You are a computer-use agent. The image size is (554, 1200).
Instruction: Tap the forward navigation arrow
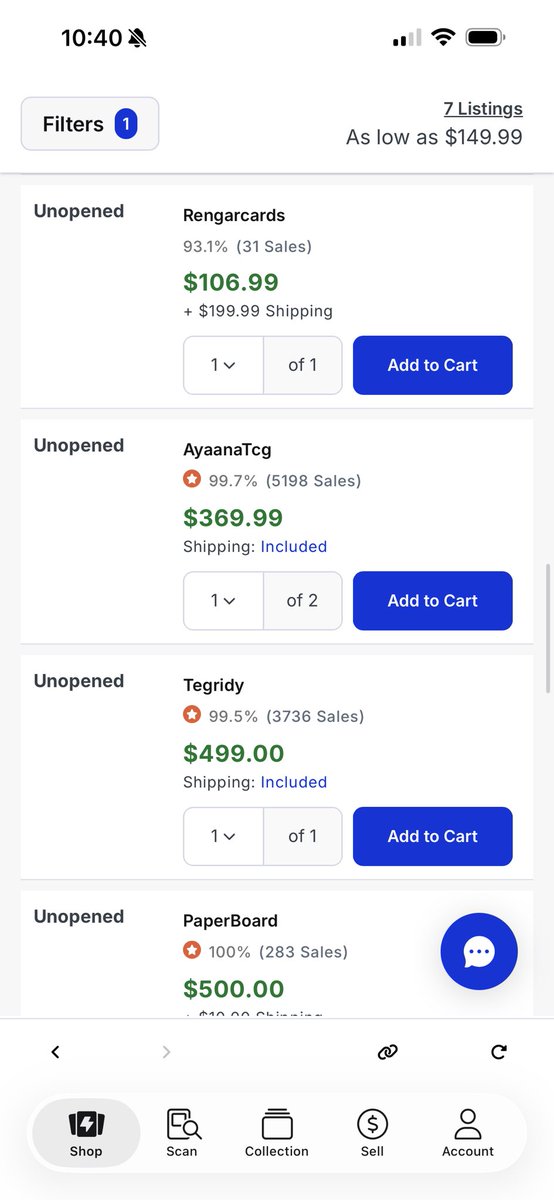point(166,1051)
